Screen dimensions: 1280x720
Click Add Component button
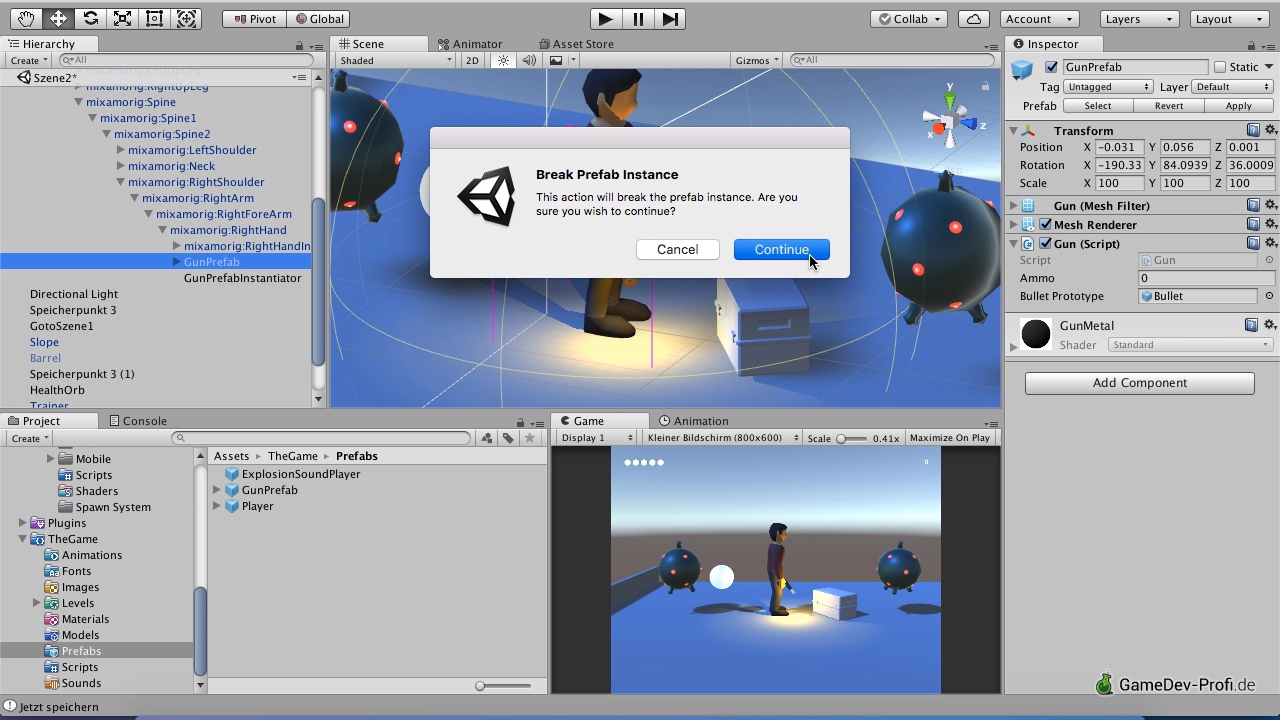pyautogui.click(x=1140, y=383)
